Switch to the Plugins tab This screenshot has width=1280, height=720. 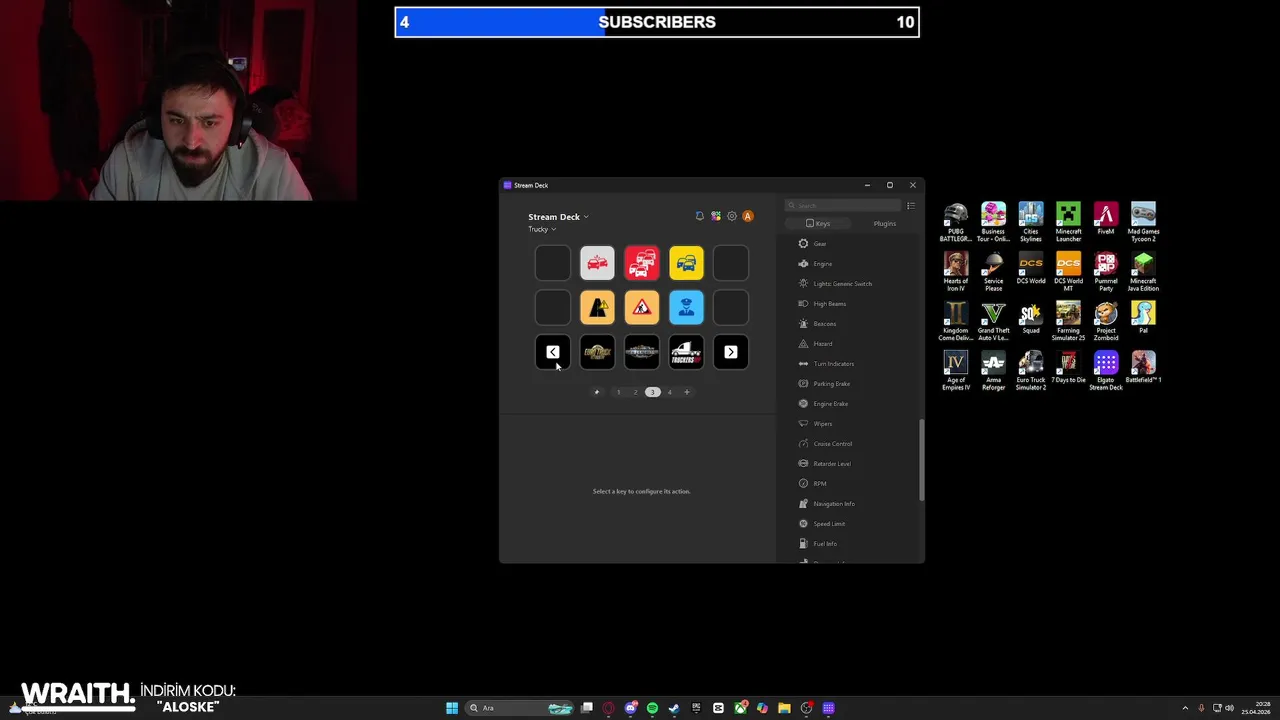click(885, 224)
